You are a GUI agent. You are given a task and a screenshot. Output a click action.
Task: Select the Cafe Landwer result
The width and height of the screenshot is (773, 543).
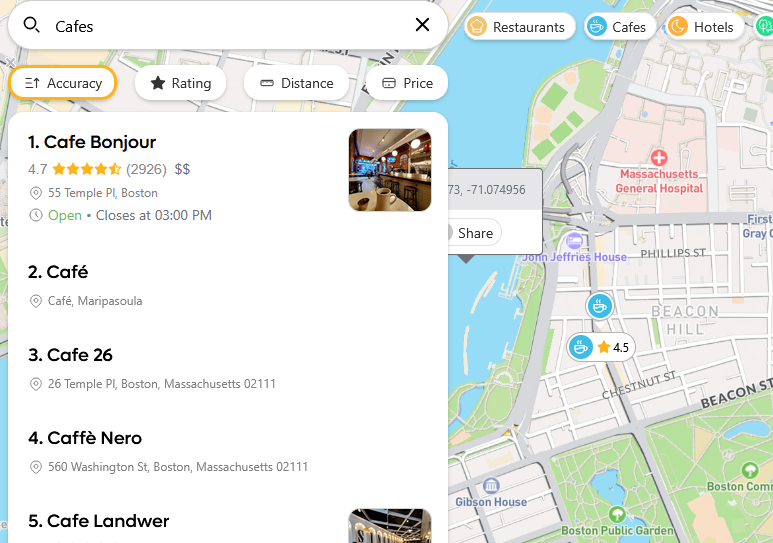(x=98, y=521)
